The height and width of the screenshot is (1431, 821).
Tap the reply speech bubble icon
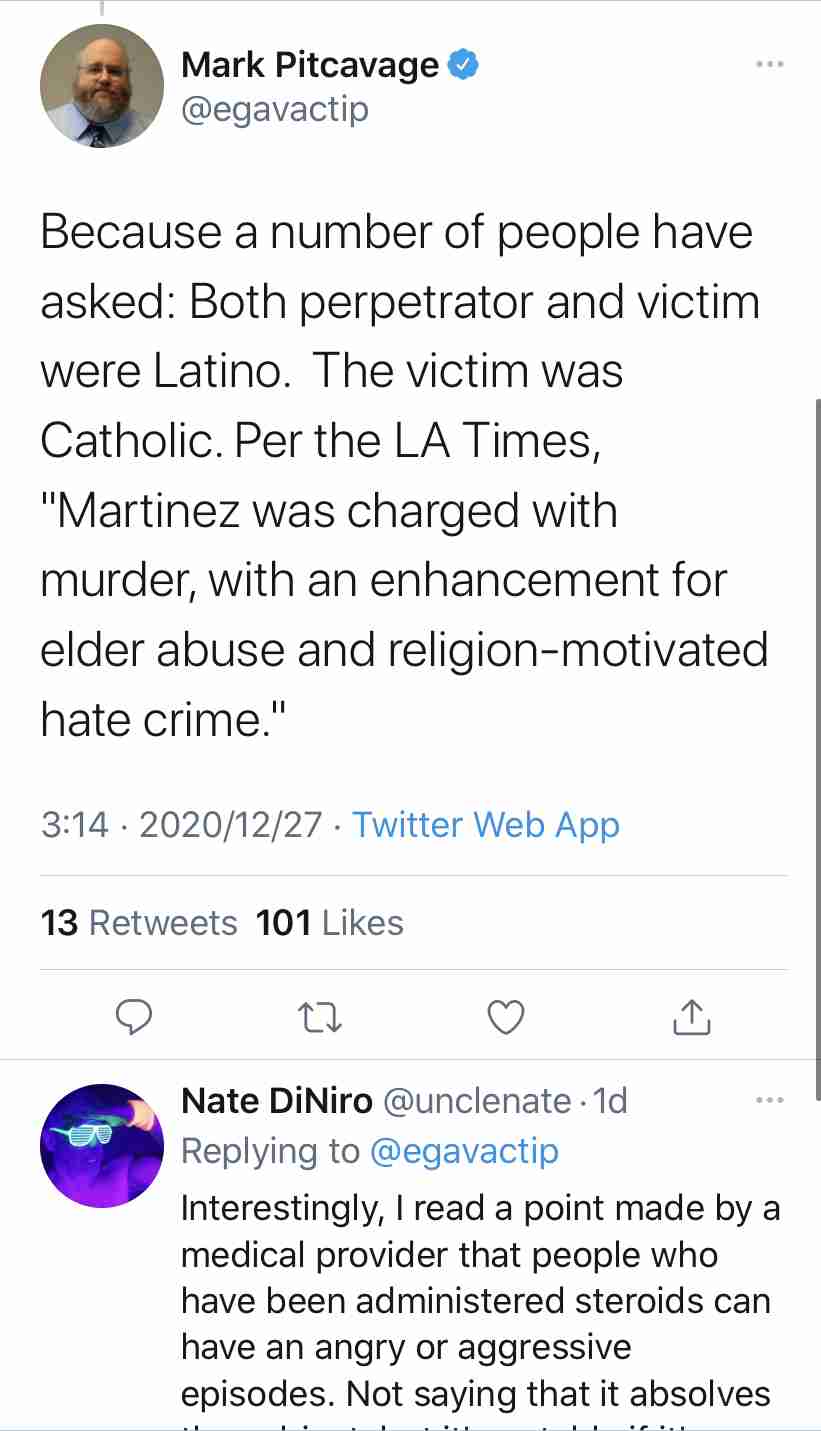pyautogui.click(x=134, y=1017)
